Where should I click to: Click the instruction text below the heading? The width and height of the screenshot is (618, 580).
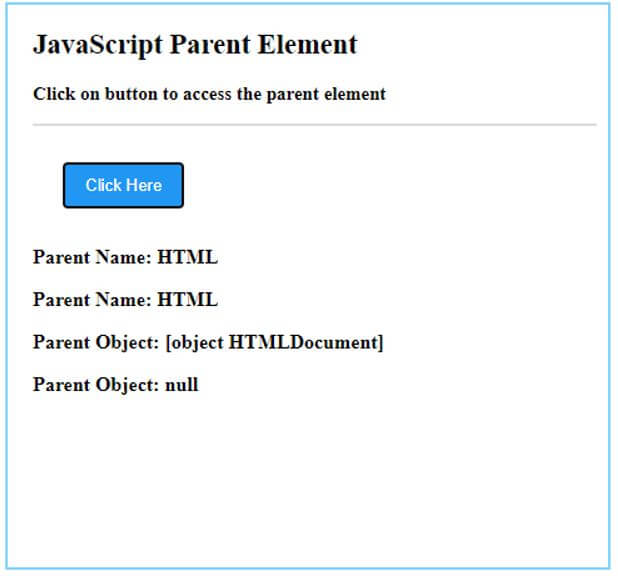pyautogui.click(x=209, y=95)
